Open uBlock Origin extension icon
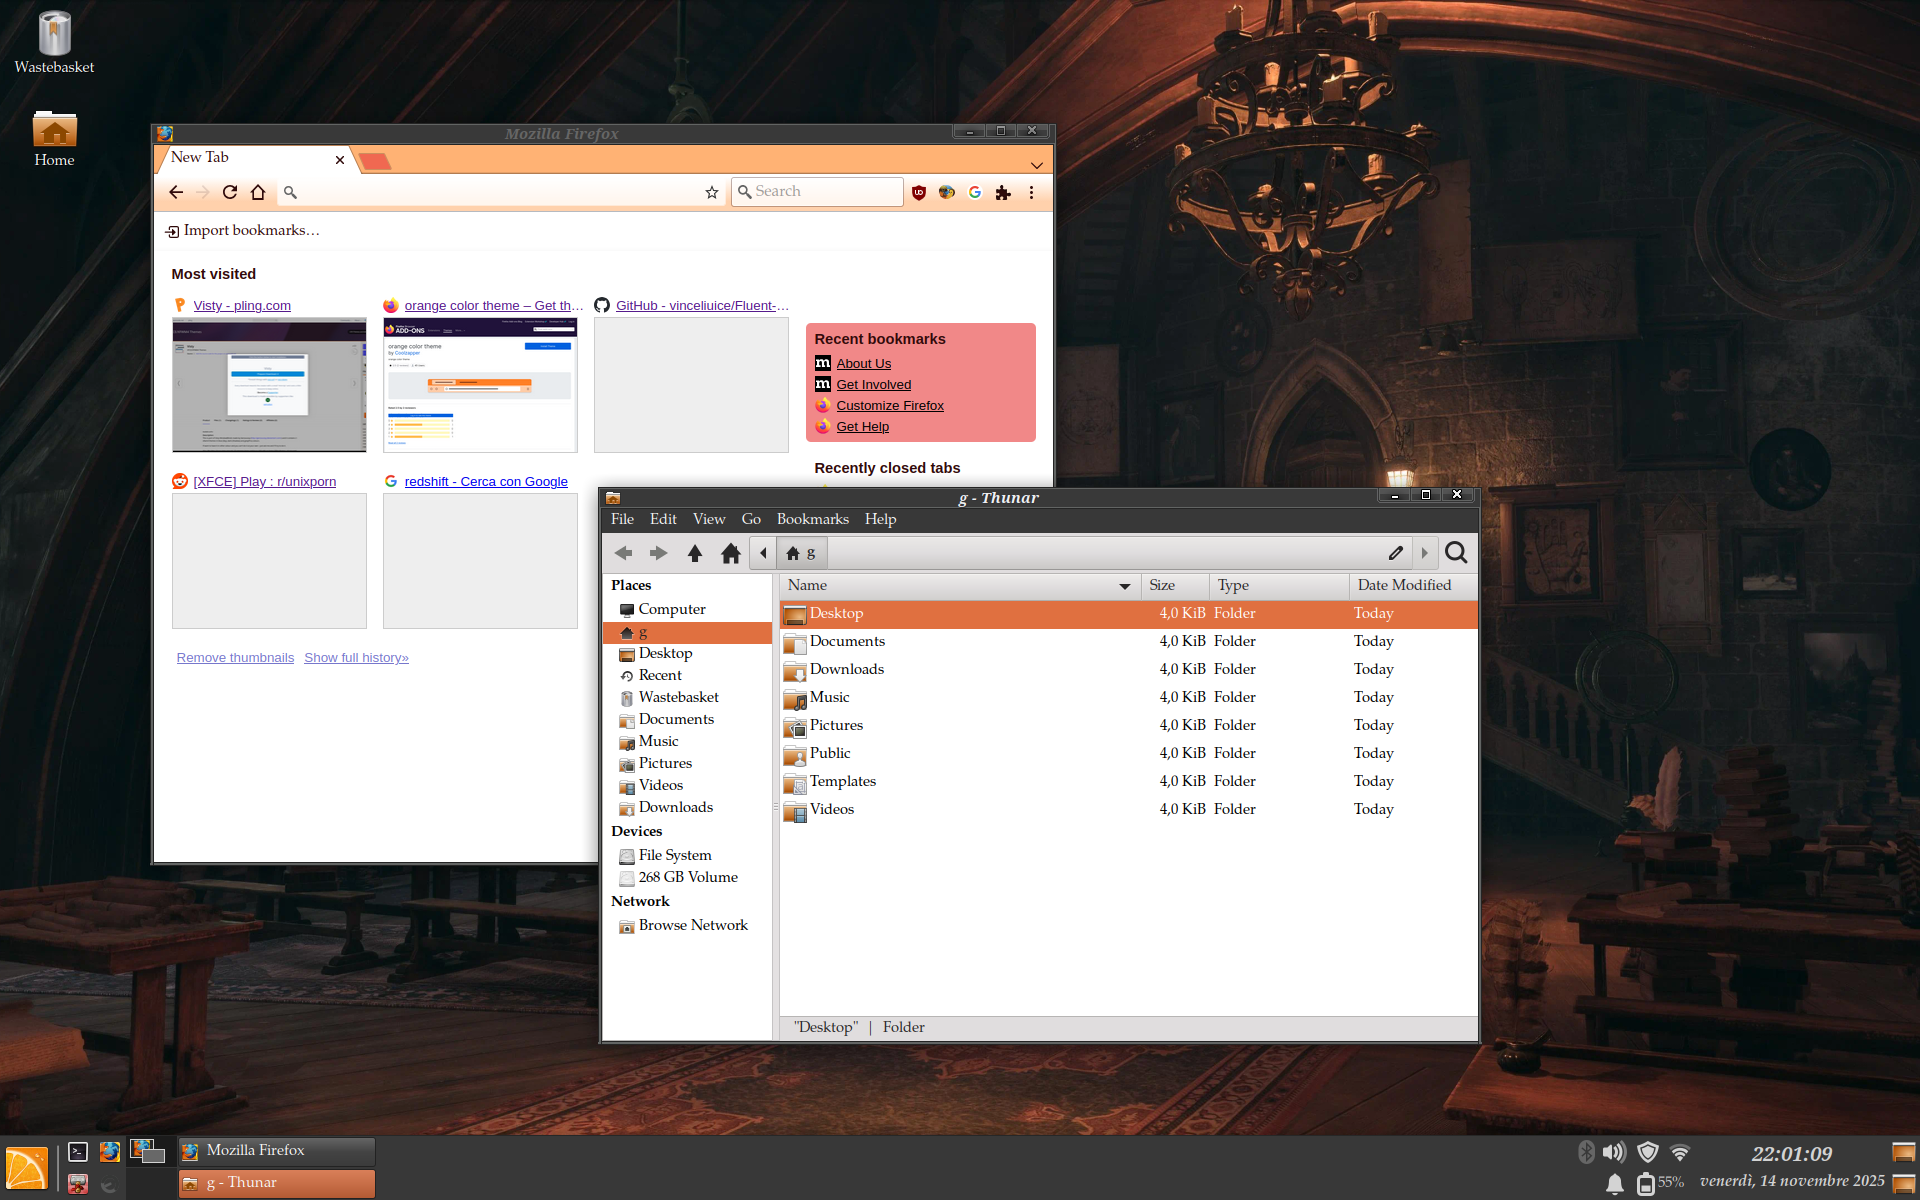Screen dimensions: 1920x1200 [x=919, y=192]
